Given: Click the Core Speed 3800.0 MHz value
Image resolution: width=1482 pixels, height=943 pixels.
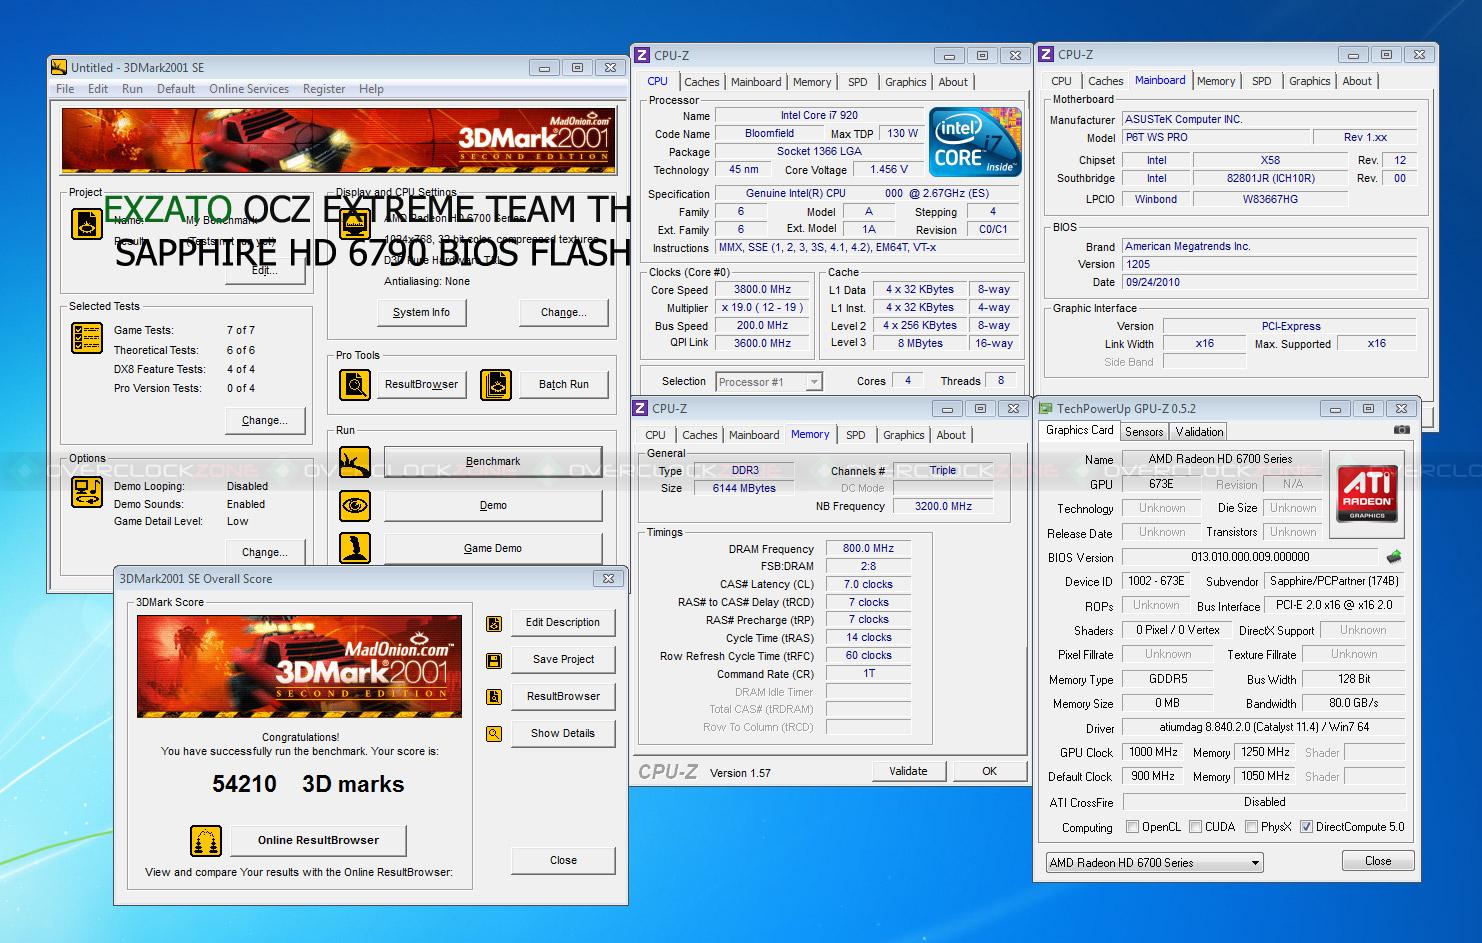Looking at the screenshot, I should tap(762, 290).
